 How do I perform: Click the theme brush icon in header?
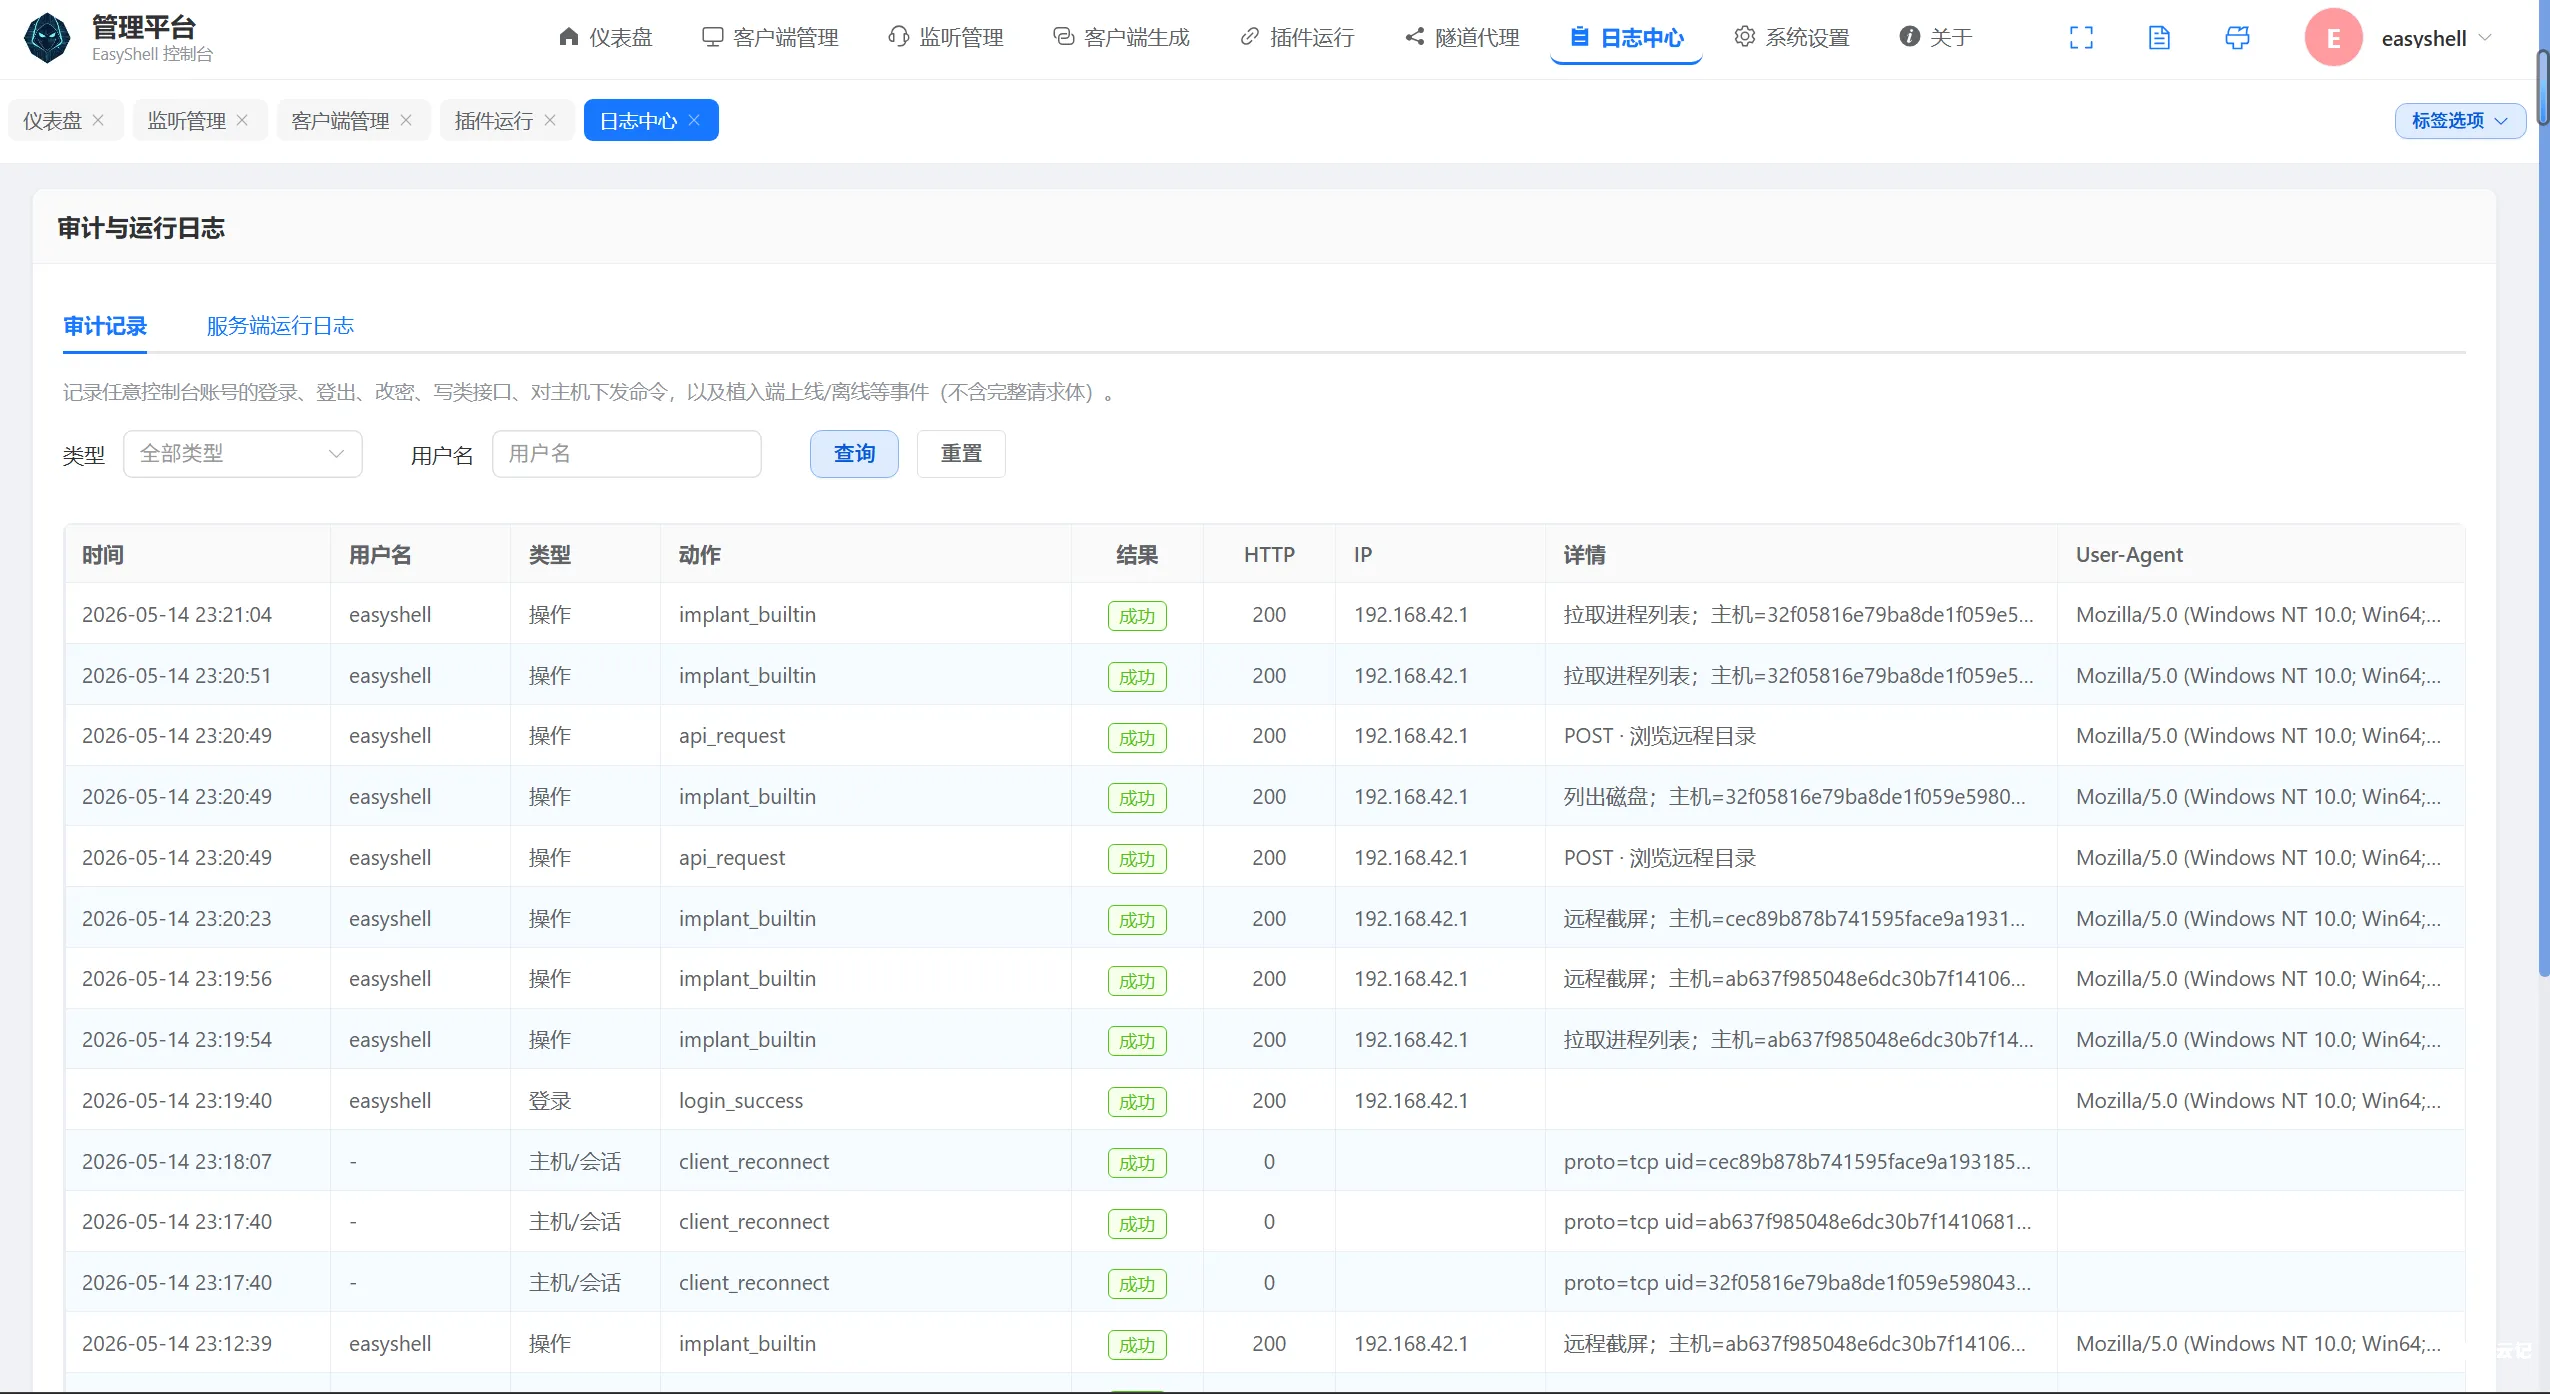(2237, 38)
